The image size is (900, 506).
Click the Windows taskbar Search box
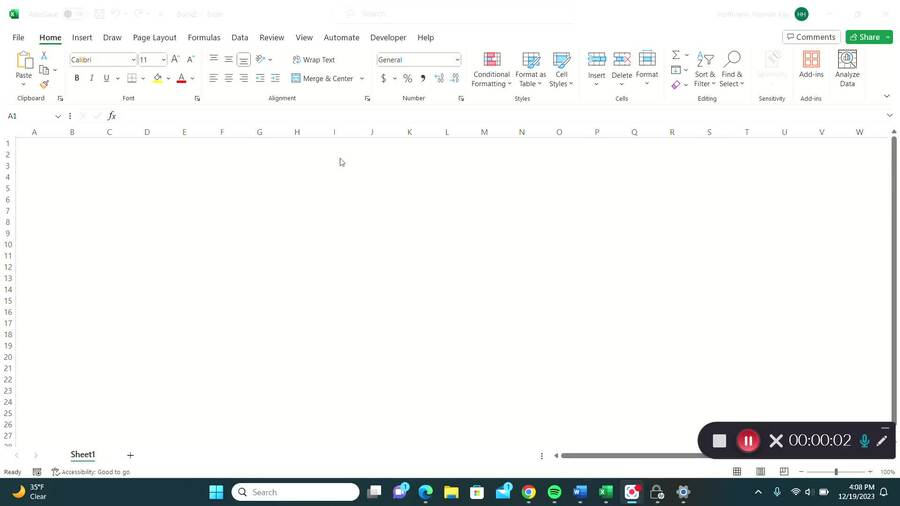295,492
